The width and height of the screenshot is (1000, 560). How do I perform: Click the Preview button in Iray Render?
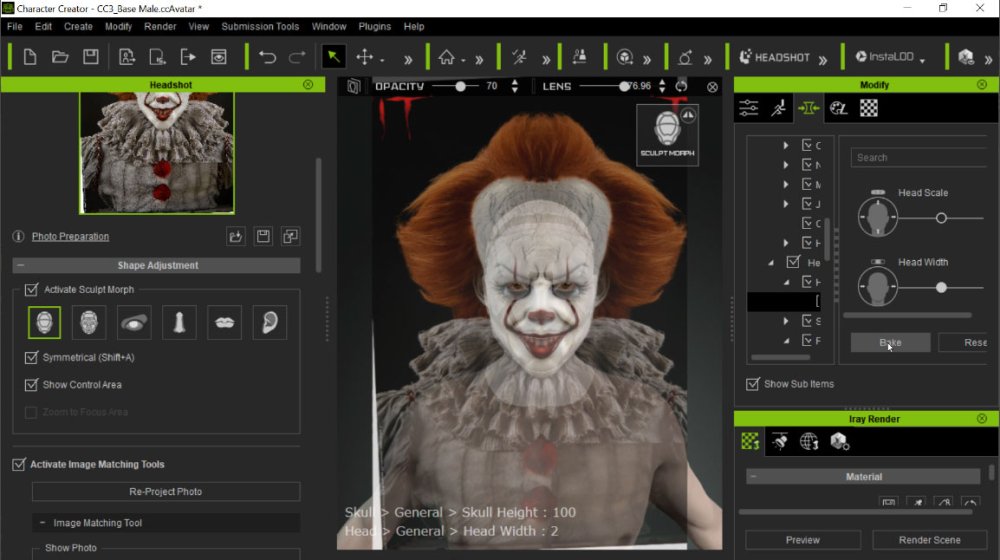point(803,540)
